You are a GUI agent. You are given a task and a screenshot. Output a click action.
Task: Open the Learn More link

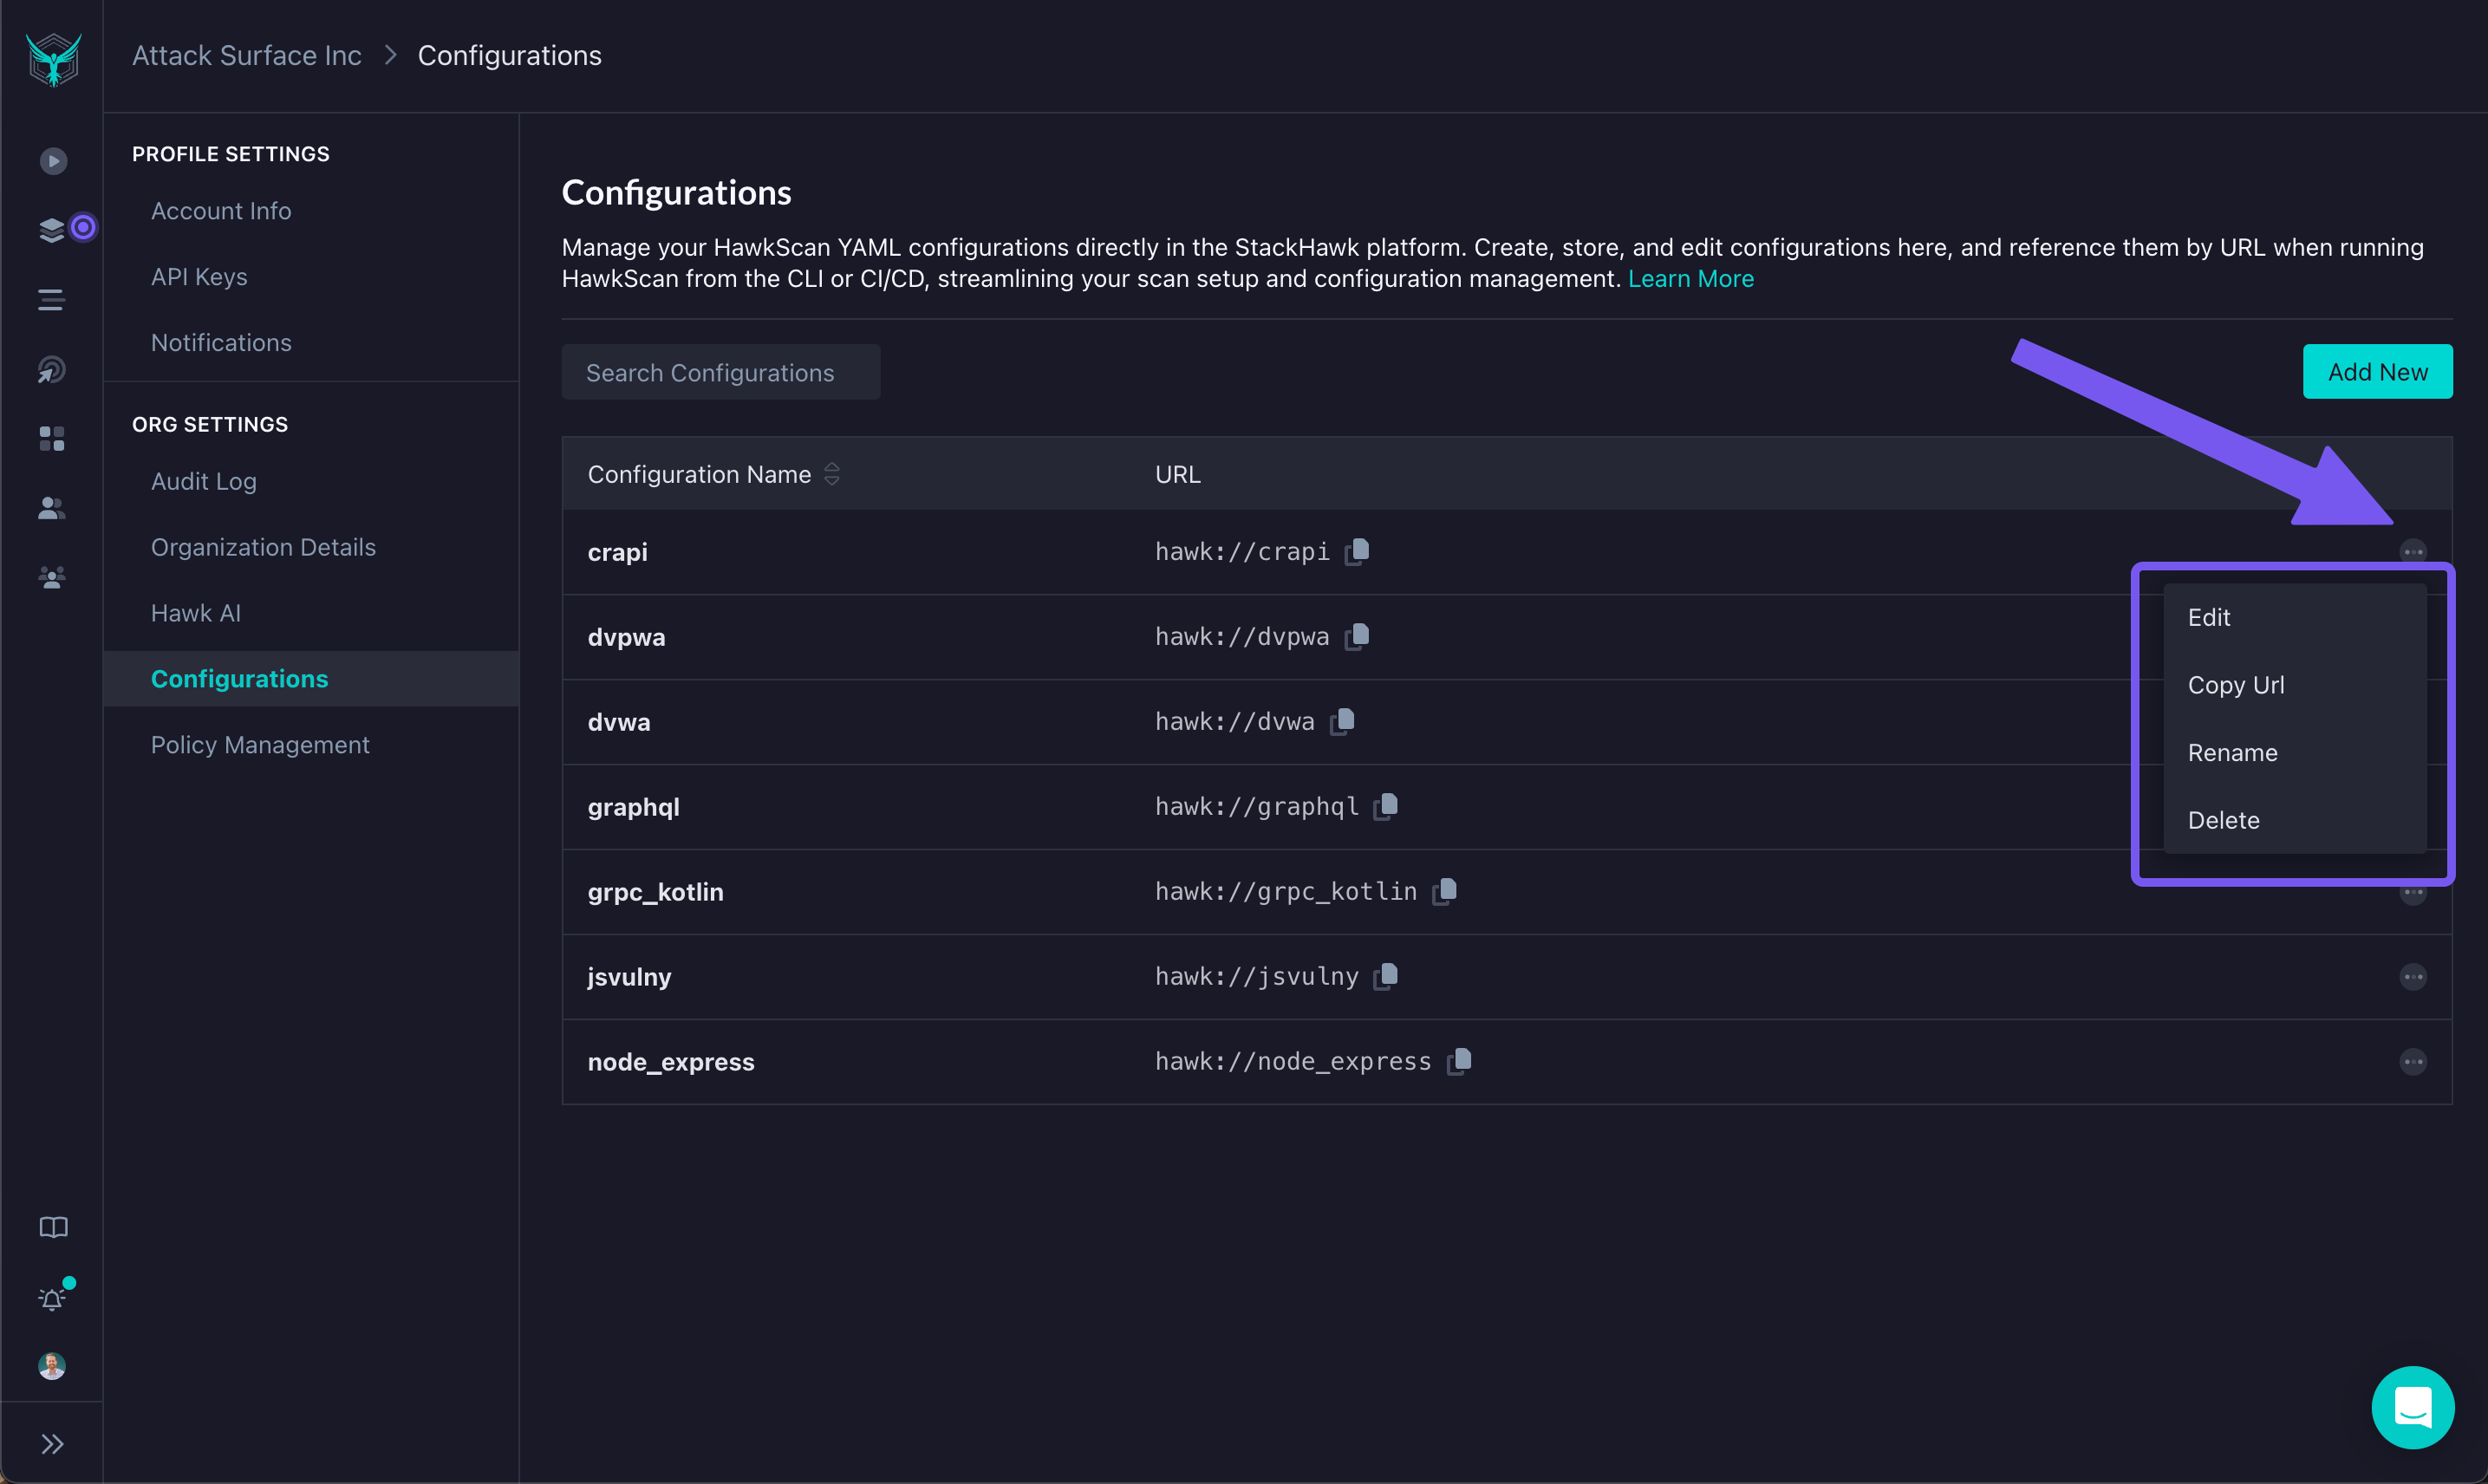click(x=1690, y=279)
